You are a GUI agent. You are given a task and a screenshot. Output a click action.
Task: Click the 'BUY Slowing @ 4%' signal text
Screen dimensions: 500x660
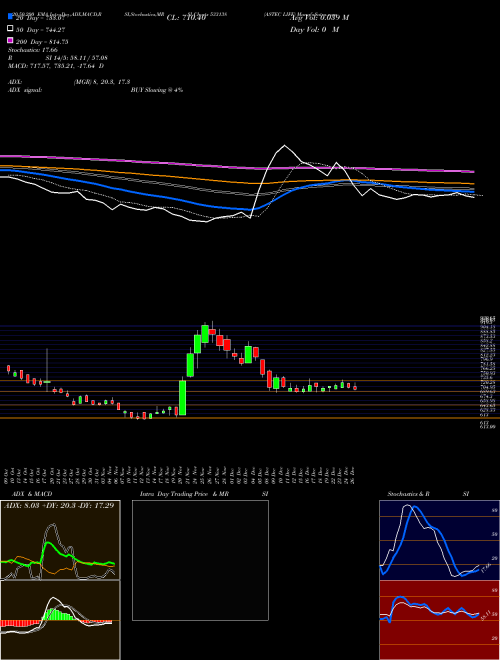click(x=157, y=90)
